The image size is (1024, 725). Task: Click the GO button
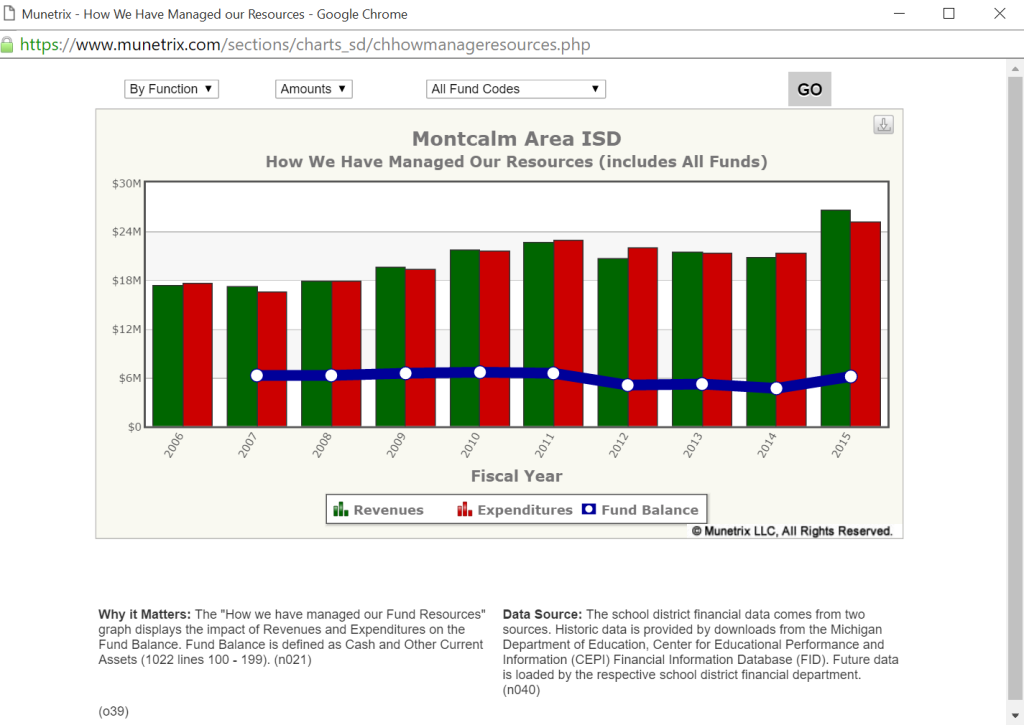(810, 89)
